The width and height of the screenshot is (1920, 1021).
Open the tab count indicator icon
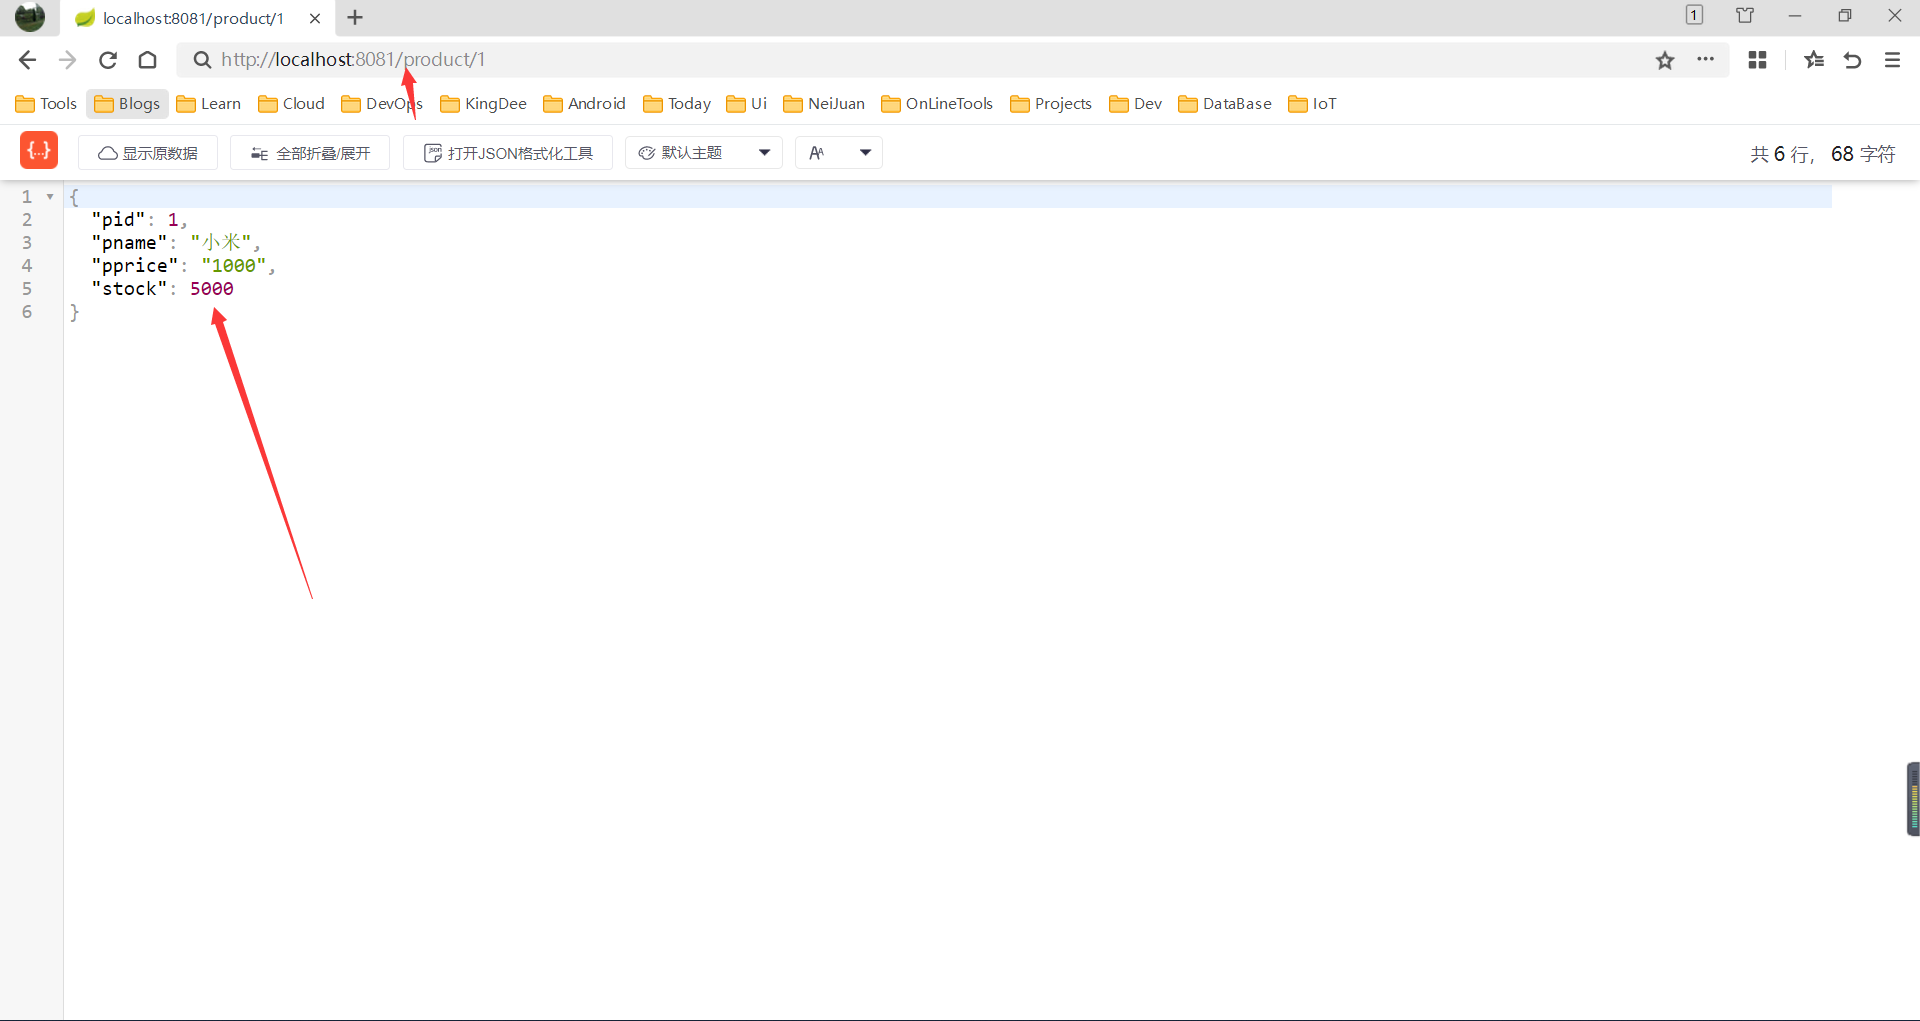click(x=1694, y=15)
